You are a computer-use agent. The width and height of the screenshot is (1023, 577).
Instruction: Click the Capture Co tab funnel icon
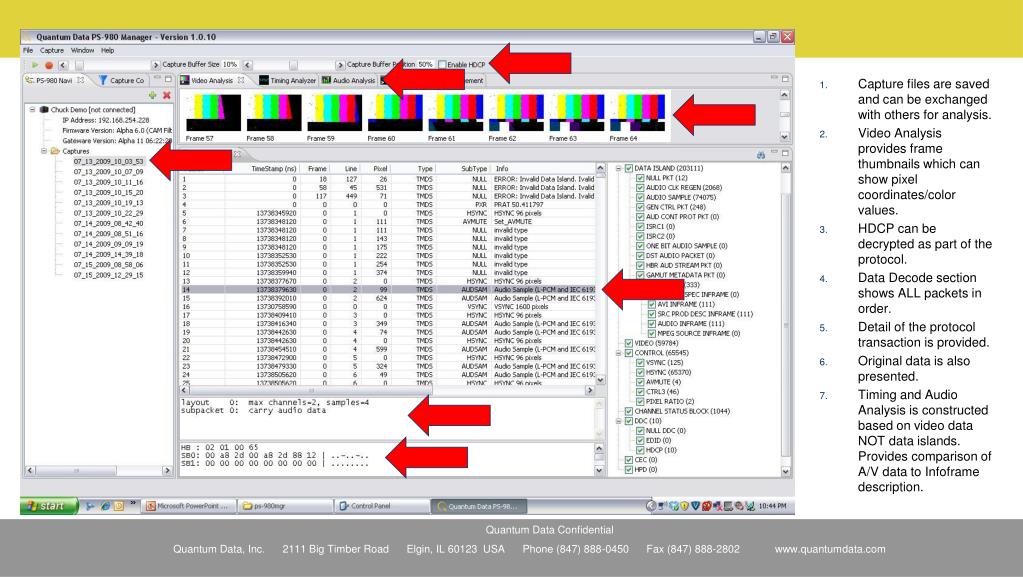[x=103, y=80]
